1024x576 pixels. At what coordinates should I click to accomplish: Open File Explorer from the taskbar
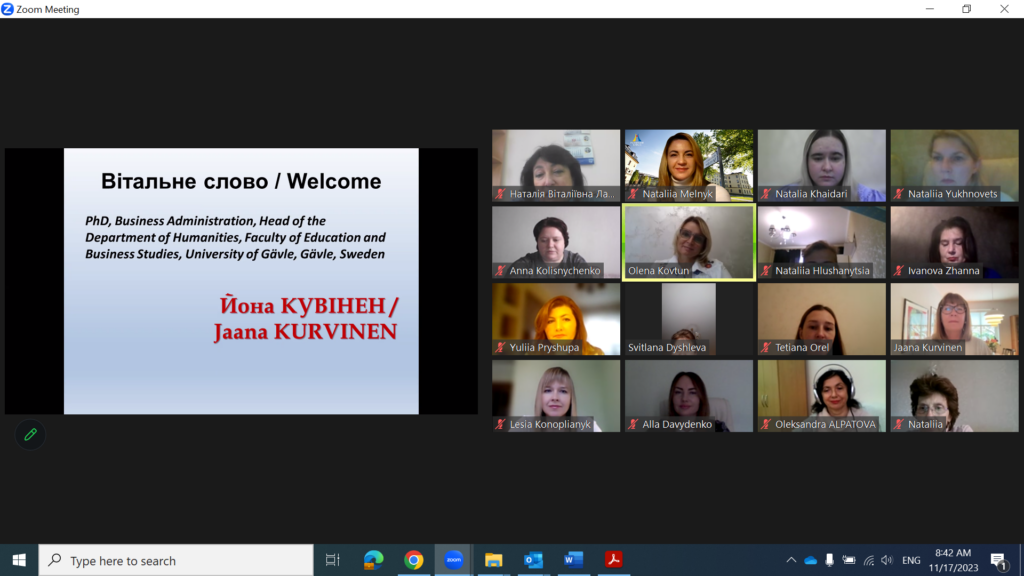point(493,560)
